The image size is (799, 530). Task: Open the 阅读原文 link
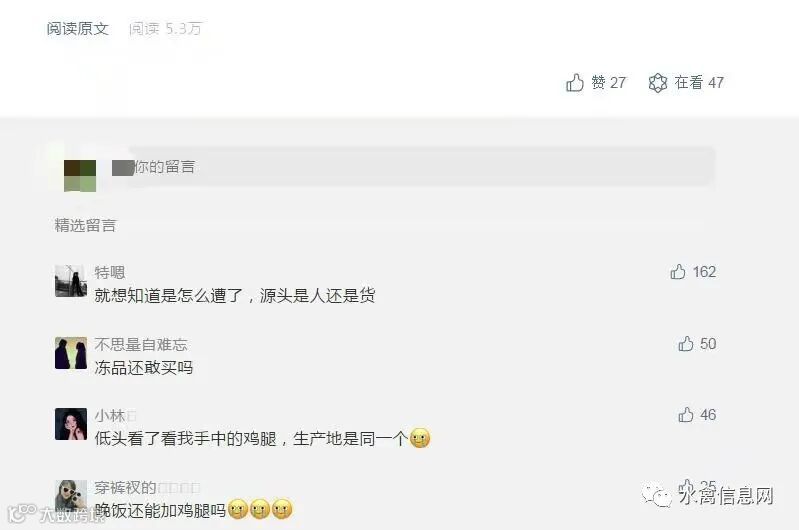[x=77, y=29]
